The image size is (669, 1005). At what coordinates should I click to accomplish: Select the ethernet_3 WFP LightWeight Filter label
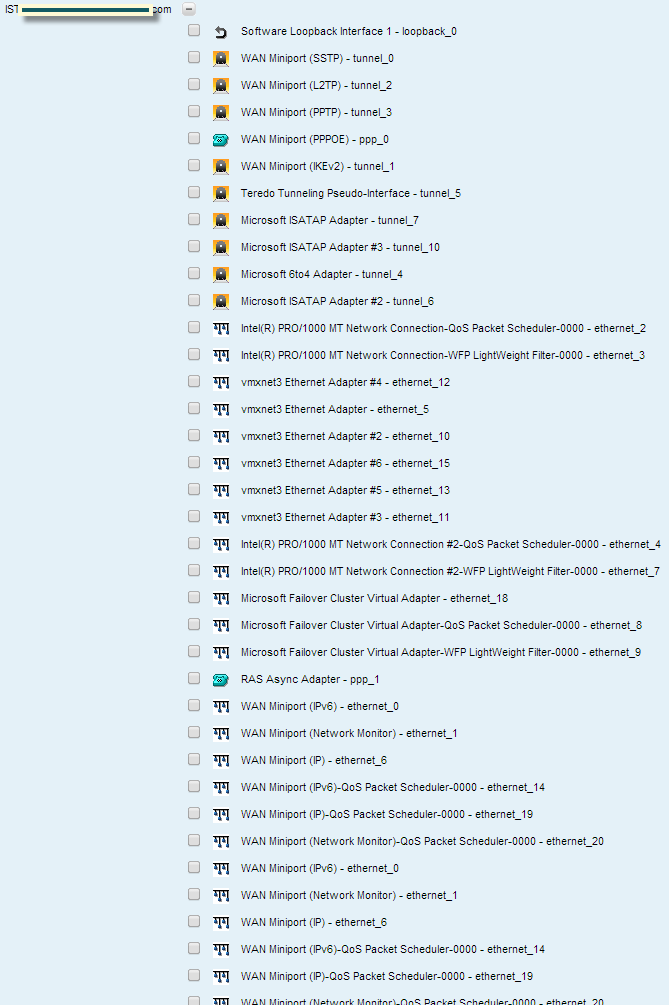(x=443, y=355)
